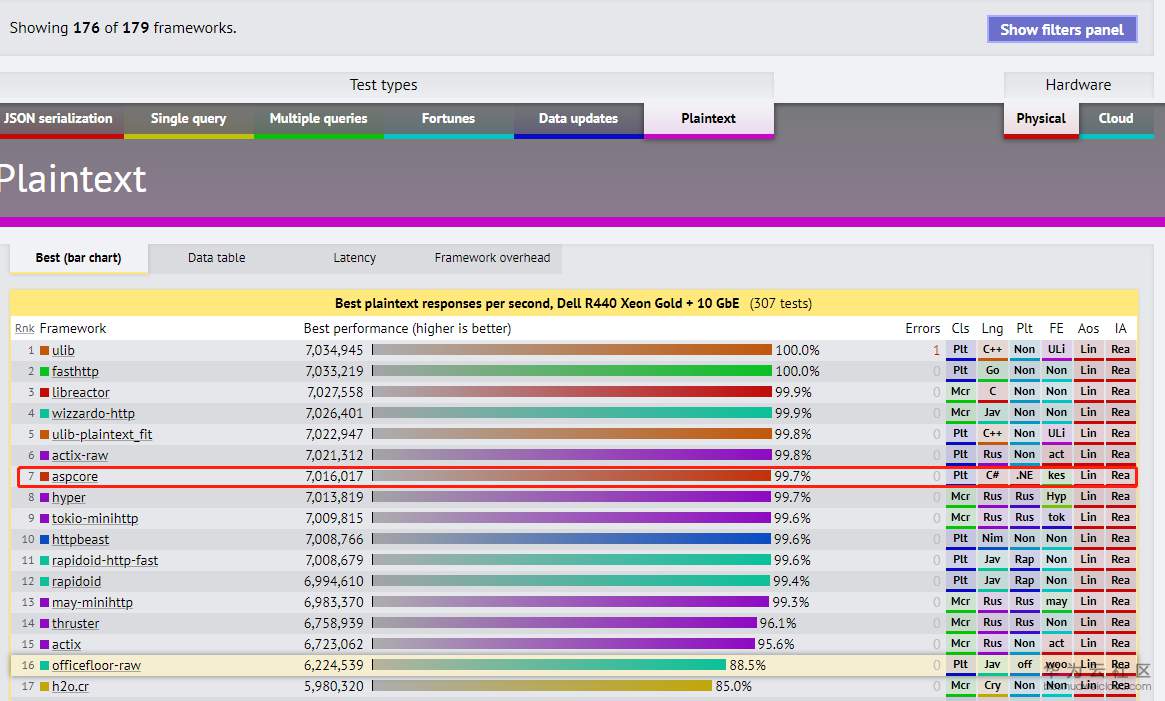
Task: Click the C# language tag for aspcore
Action: 993,475
